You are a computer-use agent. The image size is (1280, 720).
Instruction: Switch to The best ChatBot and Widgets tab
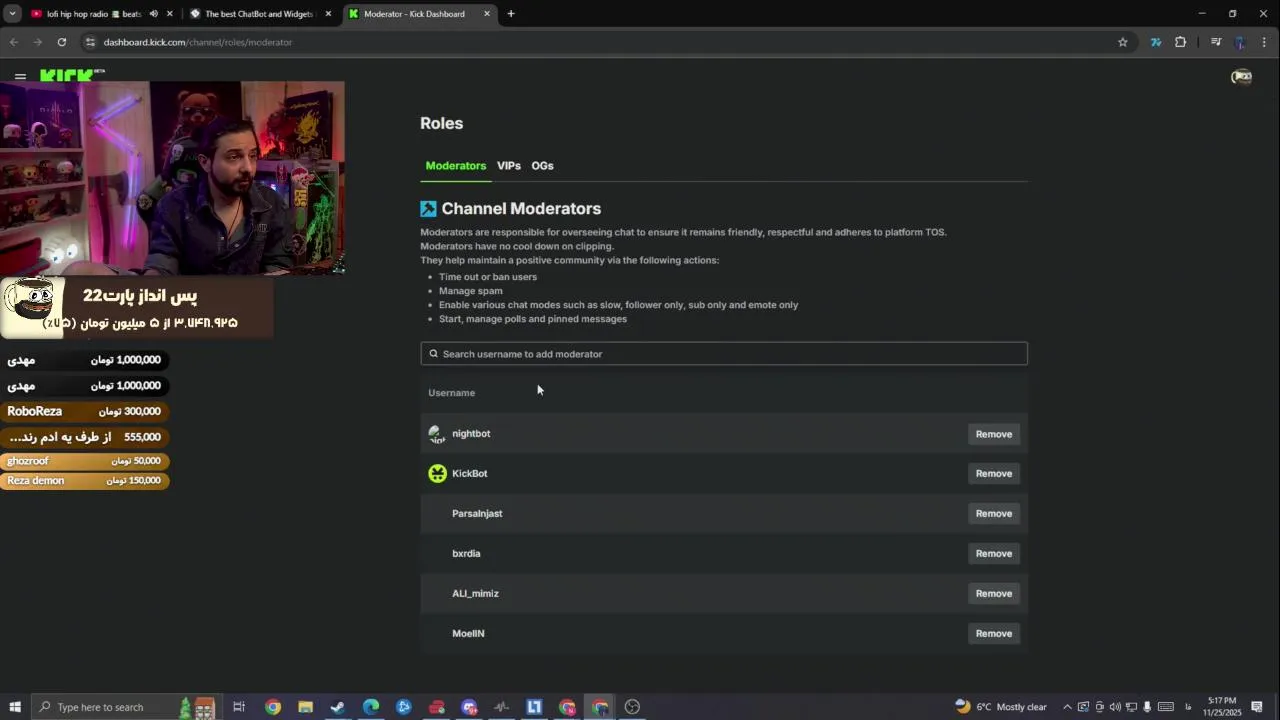[x=258, y=14]
